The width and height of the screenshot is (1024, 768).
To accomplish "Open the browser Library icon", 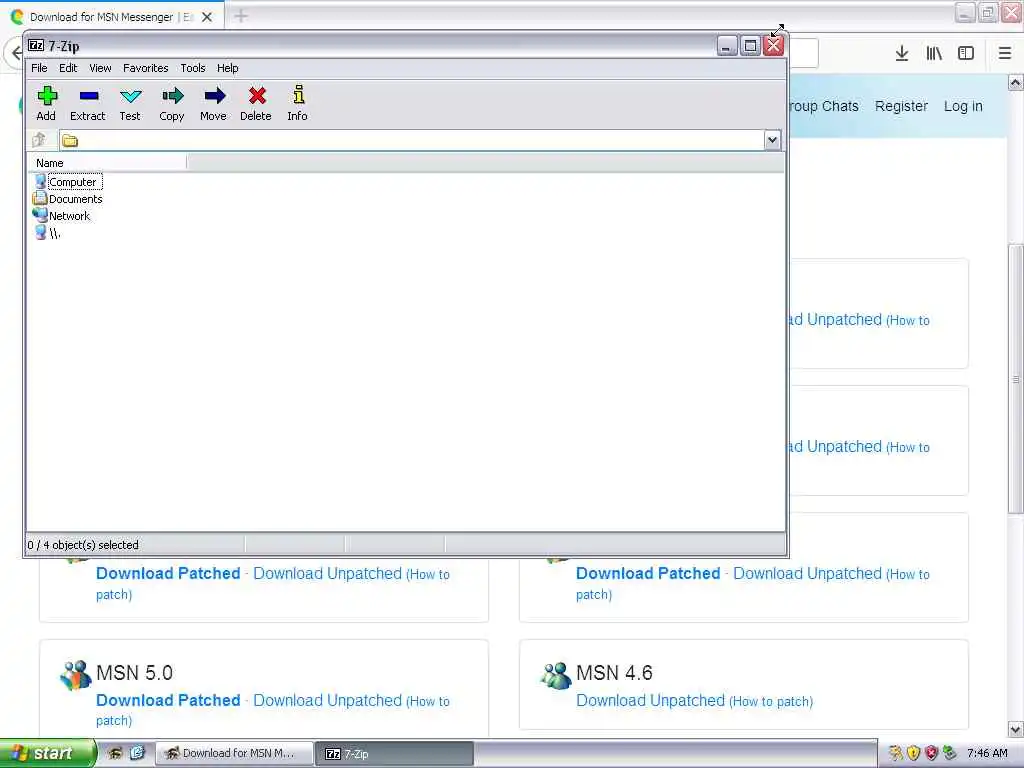I will 934,54.
